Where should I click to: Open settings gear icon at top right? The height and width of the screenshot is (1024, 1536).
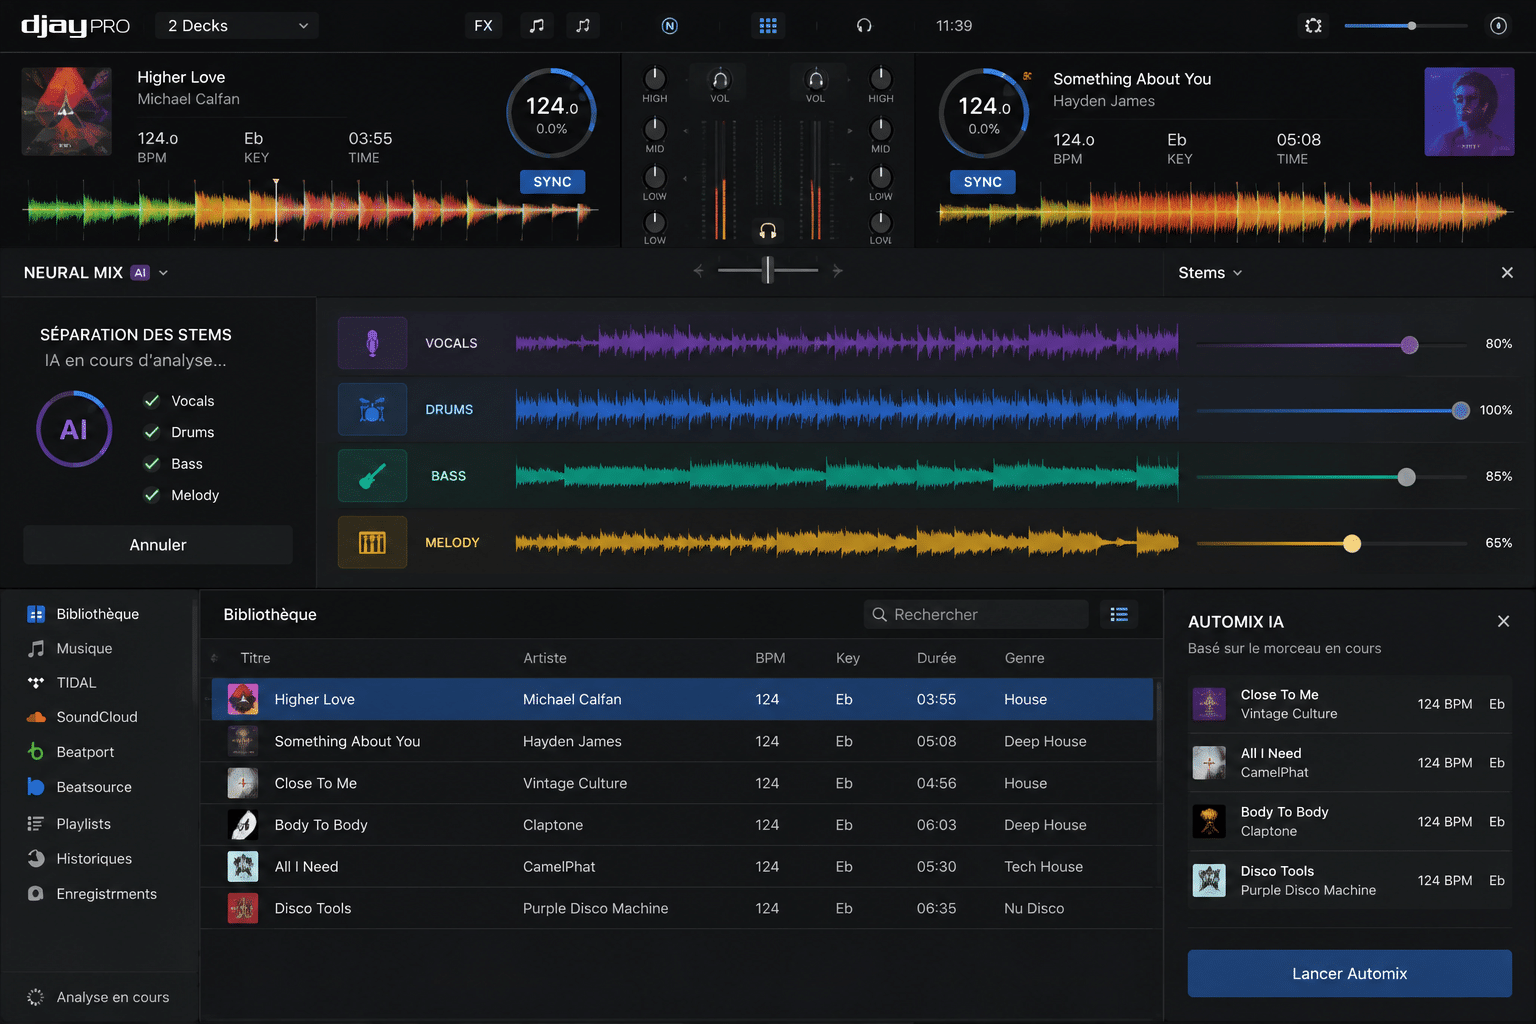[1314, 26]
